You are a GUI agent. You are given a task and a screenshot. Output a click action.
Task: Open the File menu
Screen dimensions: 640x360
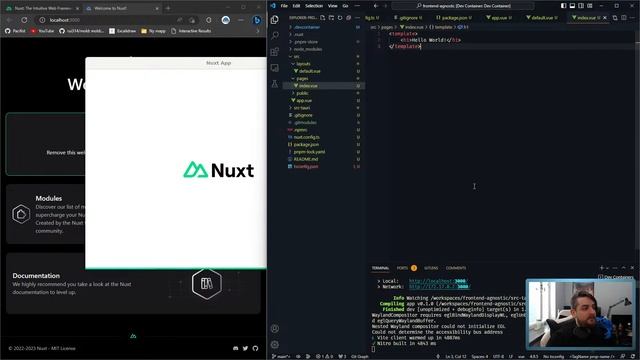(284, 6)
